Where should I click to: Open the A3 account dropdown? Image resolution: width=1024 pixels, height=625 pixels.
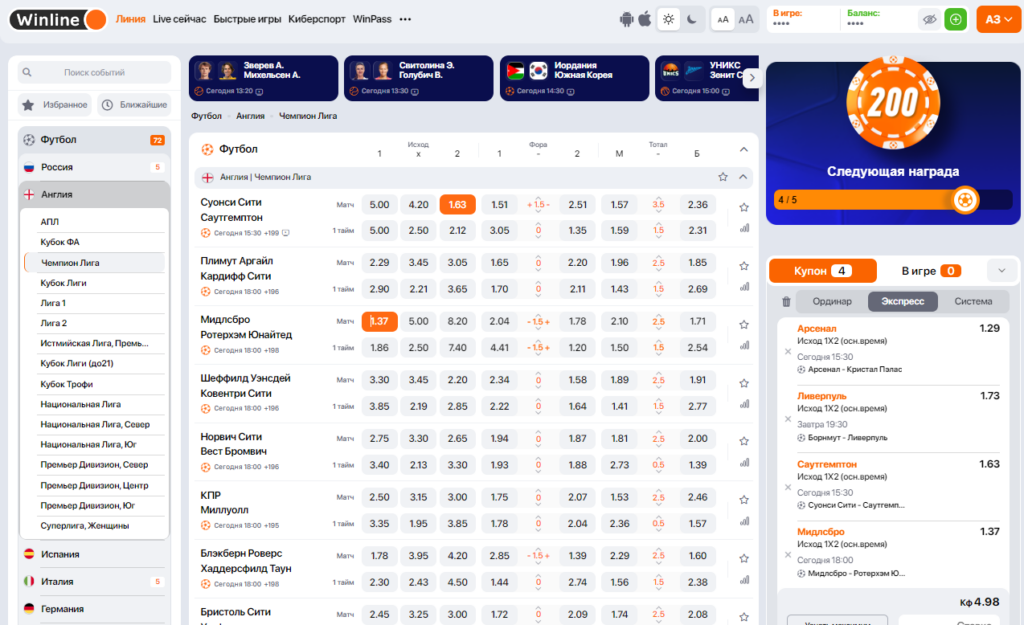[999, 20]
